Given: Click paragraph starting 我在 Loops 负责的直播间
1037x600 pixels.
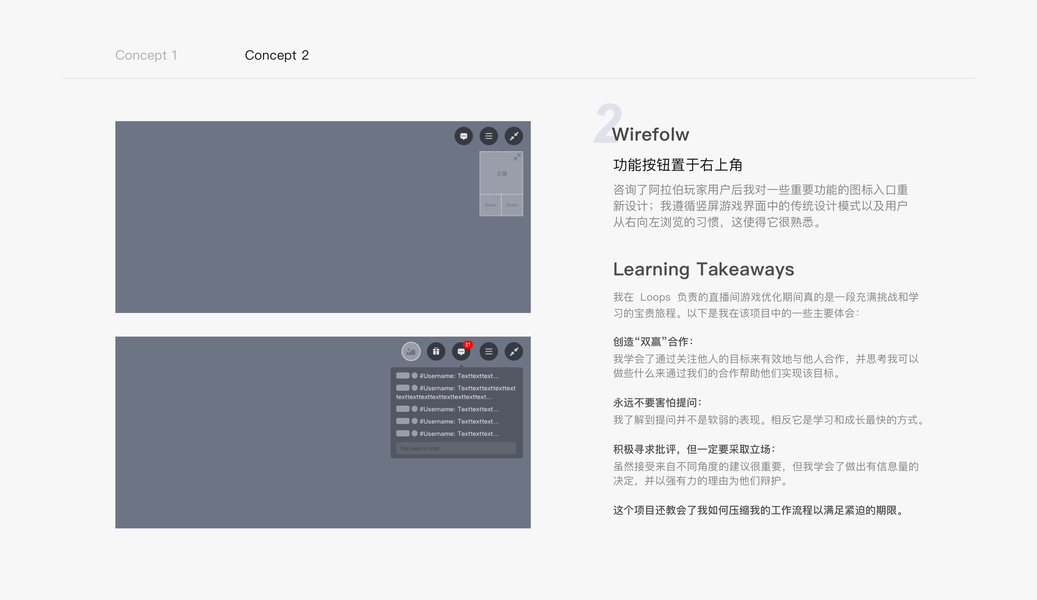Looking at the screenshot, I should tap(766, 305).
